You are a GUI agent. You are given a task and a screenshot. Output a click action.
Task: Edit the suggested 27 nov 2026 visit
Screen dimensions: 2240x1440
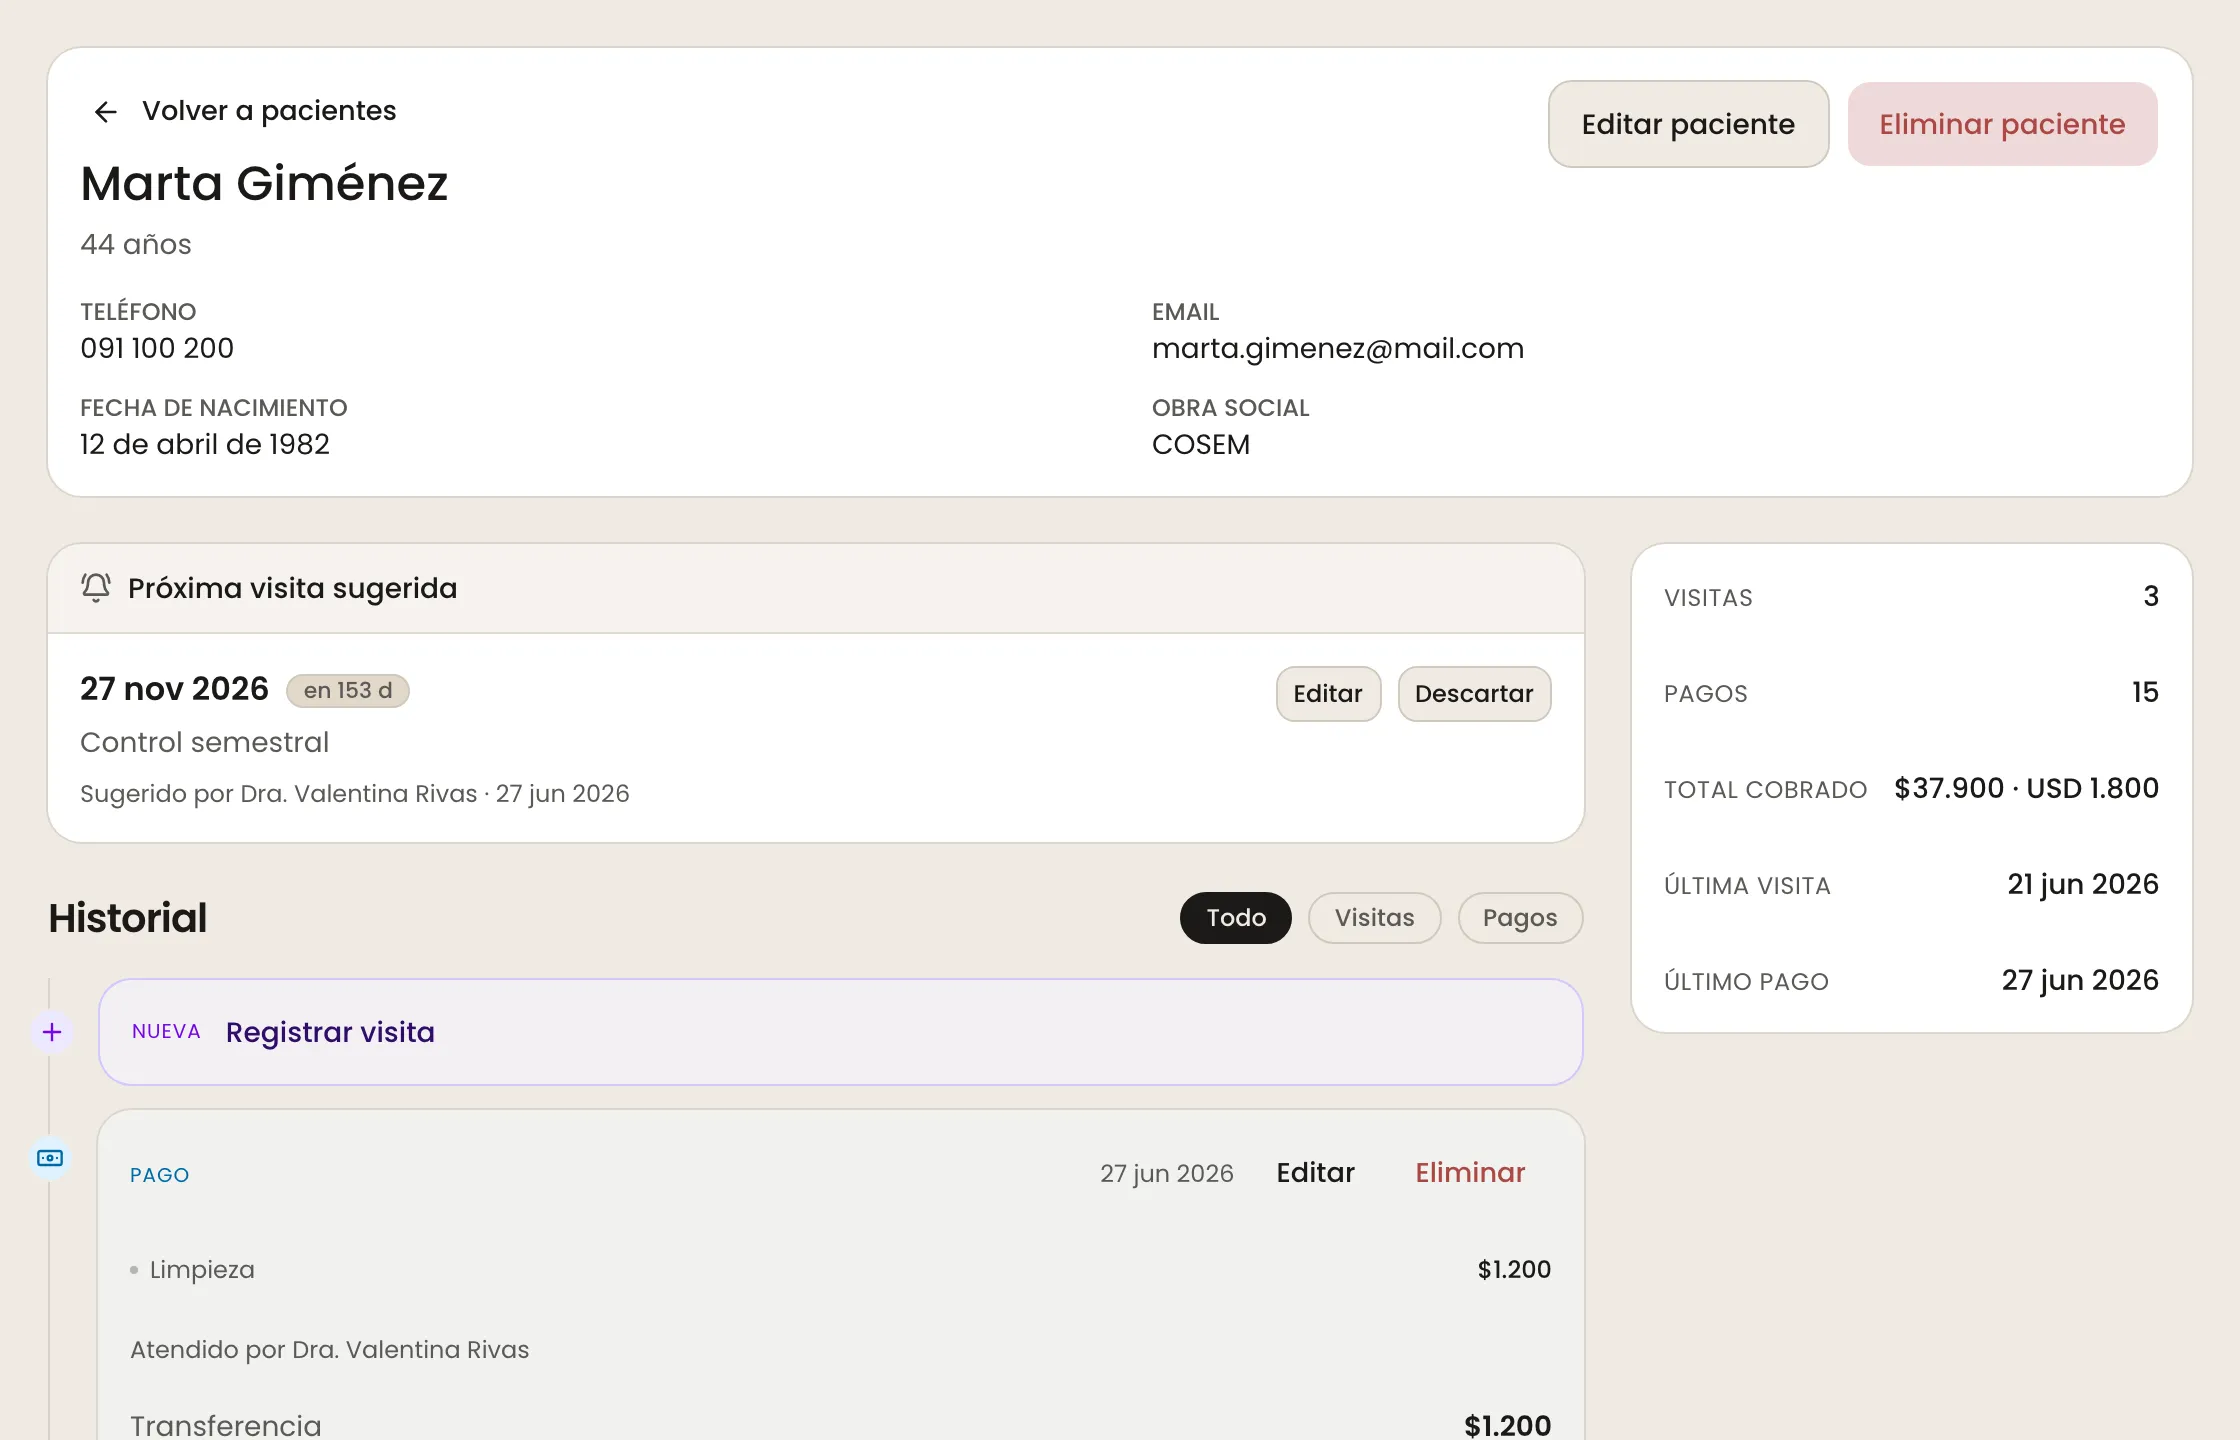(1328, 693)
